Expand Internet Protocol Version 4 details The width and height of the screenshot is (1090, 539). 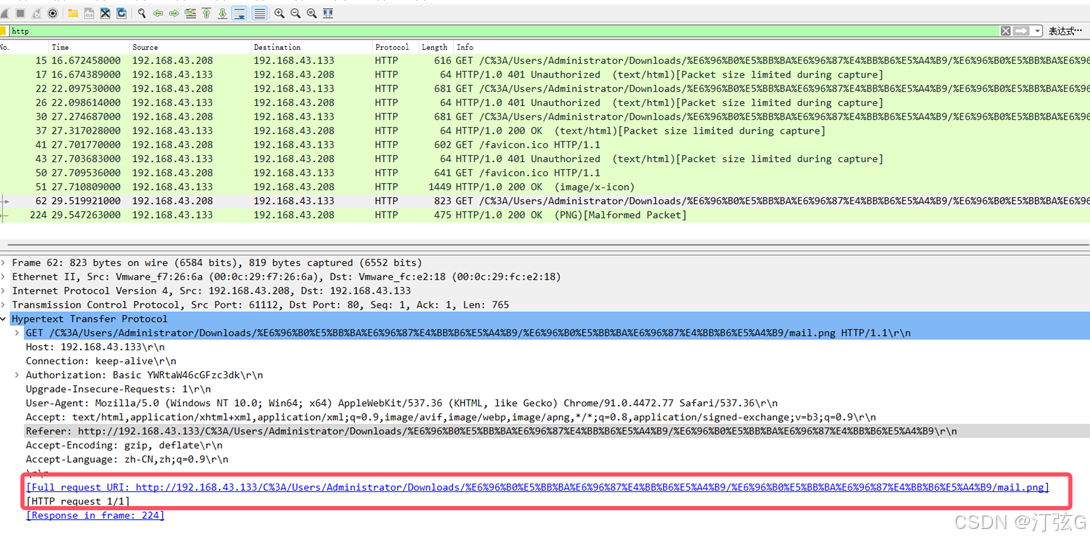(x=3, y=291)
